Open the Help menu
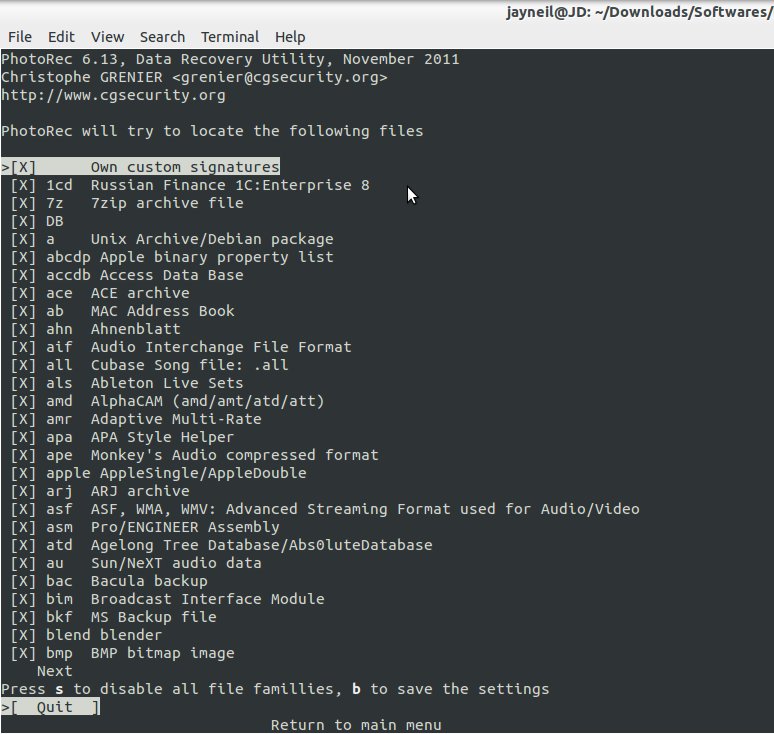The height and width of the screenshot is (734, 774). pos(290,37)
